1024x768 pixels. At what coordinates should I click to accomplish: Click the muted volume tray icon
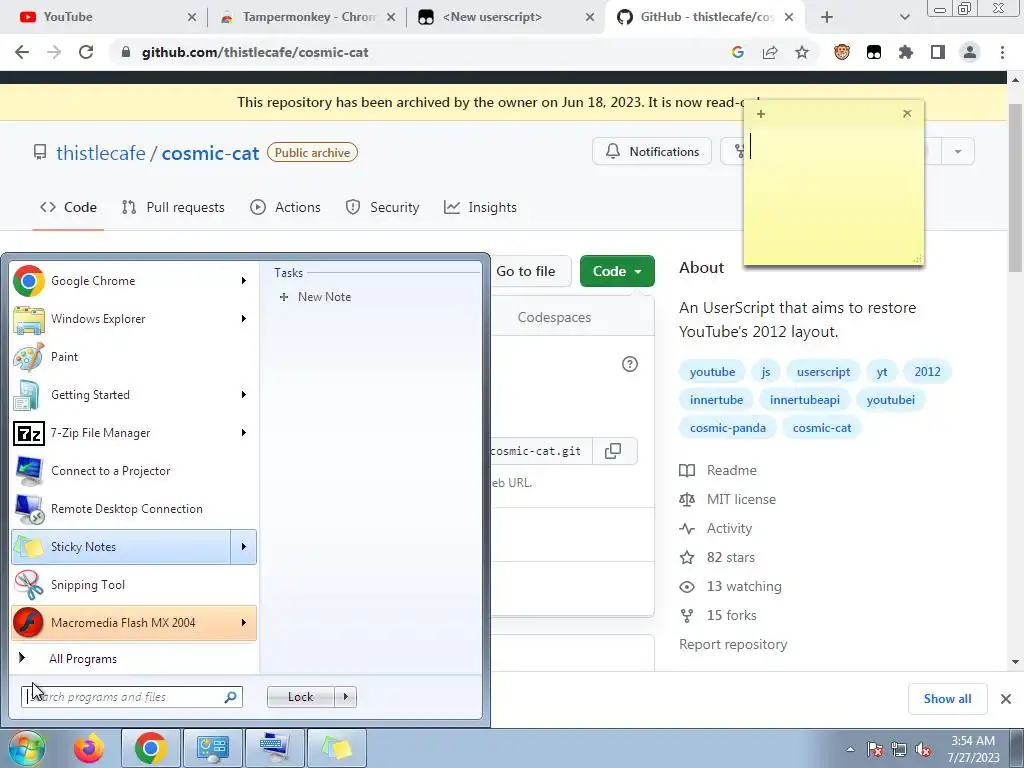tap(923, 749)
